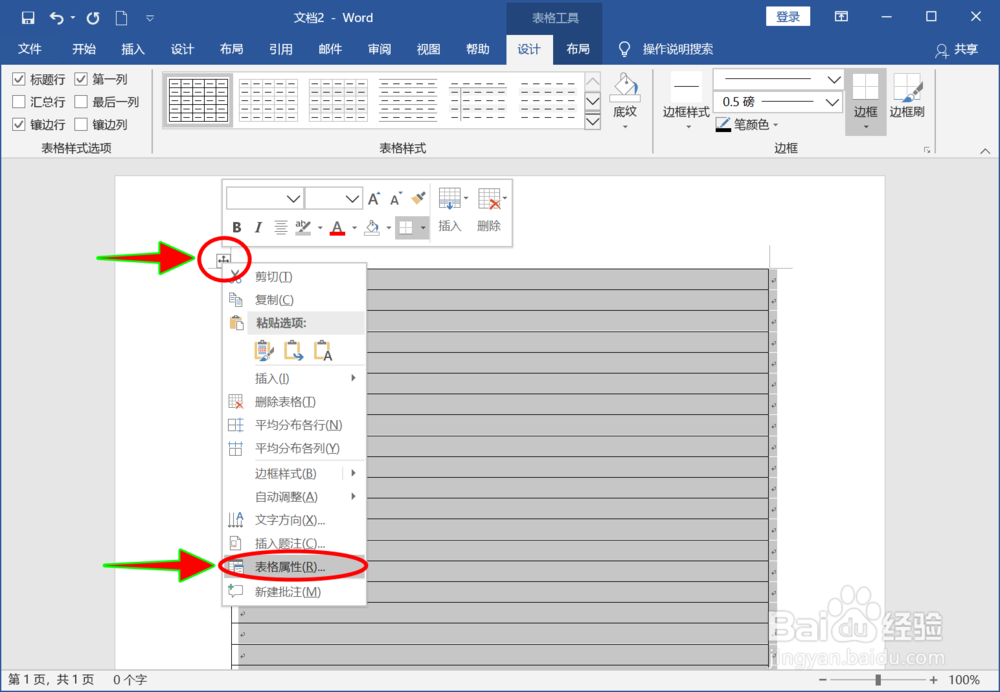Open 表格属性(R)... in the context menu
The height and width of the screenshot is (692, 1000).
tap(294, 566)
